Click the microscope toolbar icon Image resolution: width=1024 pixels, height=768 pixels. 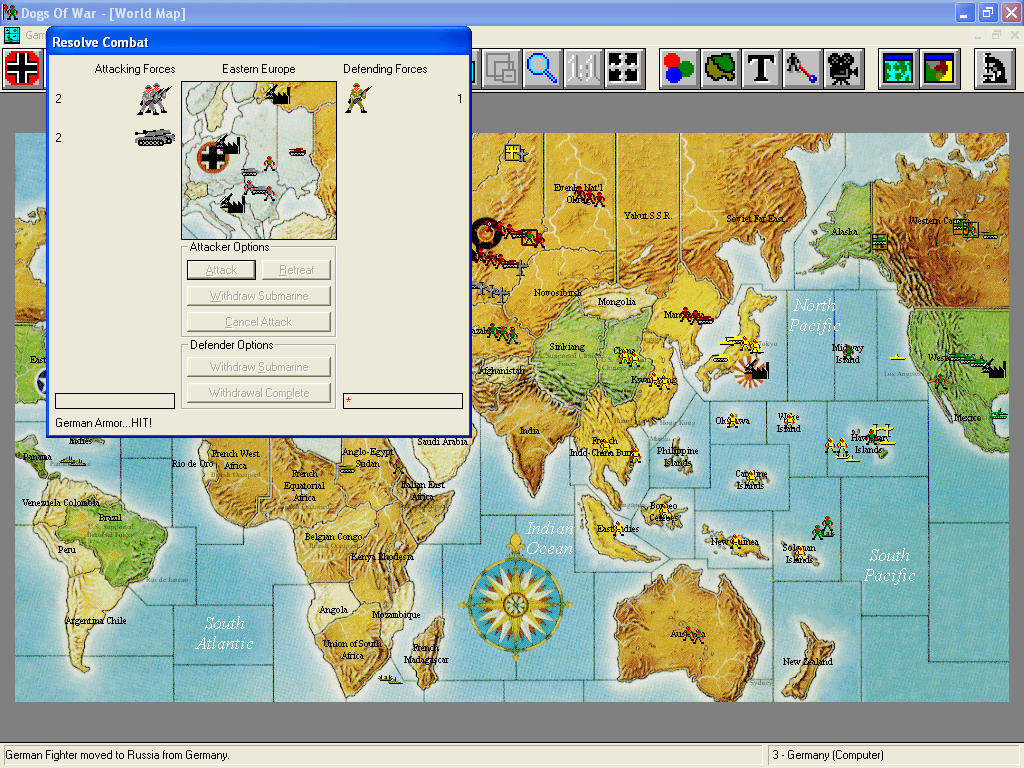994,68
